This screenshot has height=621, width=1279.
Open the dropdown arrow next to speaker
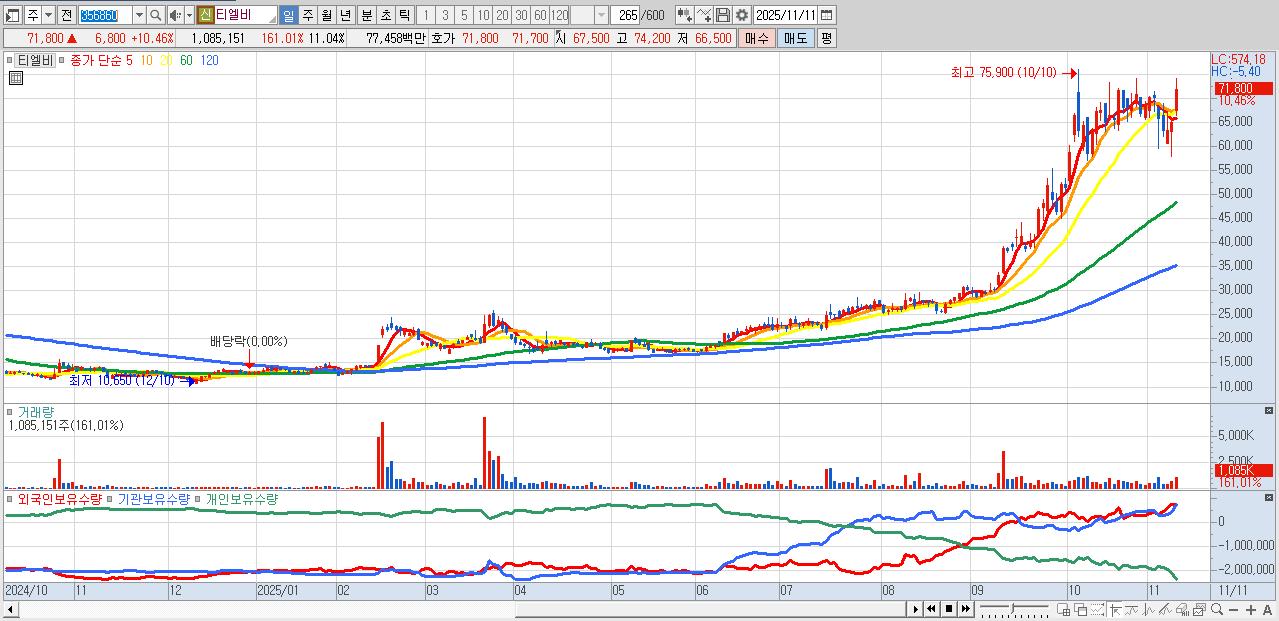[x=189, y=15]
